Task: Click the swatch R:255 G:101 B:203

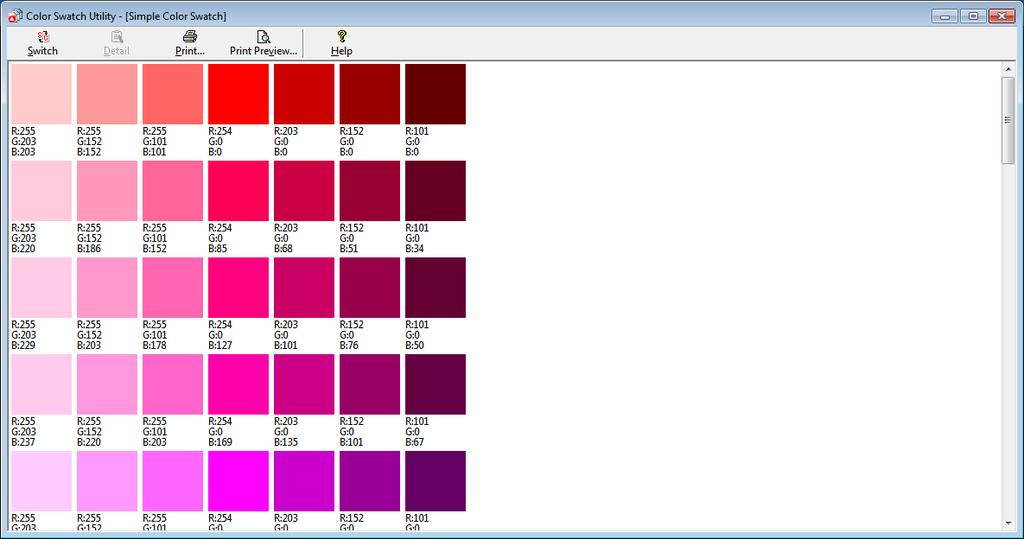Action: tap(172, 384)
